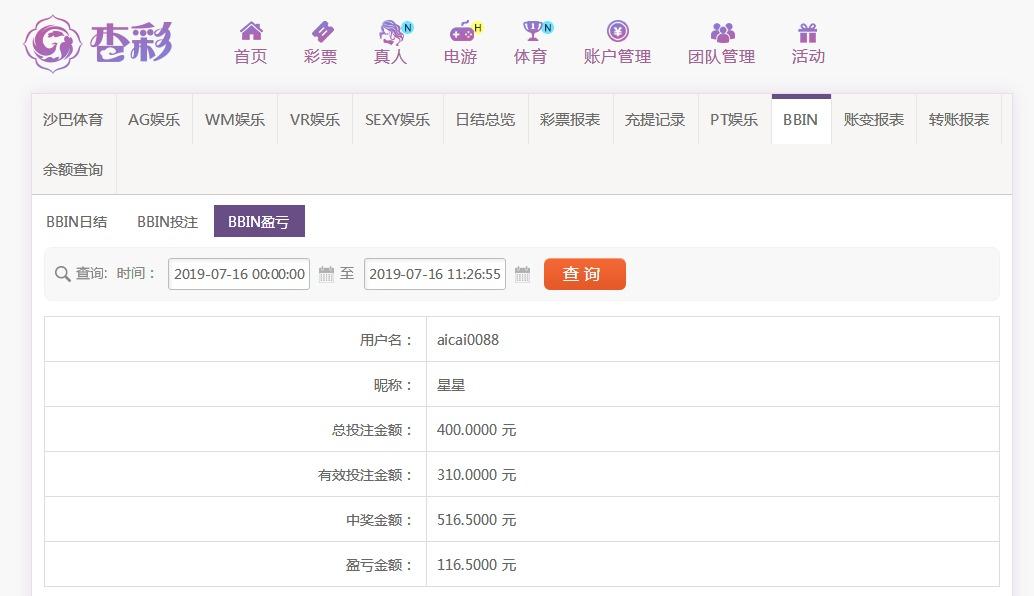Open the 彩票 lottery ticket icon
Image resolution: width=1034 pixels, height=596 pixels.
tap(321, 32)
